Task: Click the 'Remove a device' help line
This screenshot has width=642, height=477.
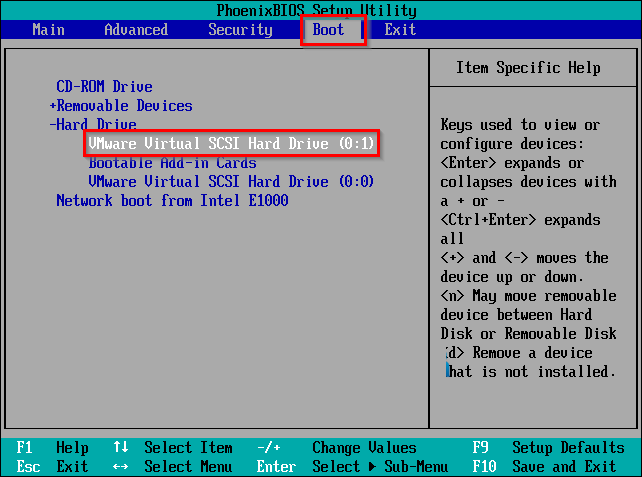Action: click(x=532, y=353)
